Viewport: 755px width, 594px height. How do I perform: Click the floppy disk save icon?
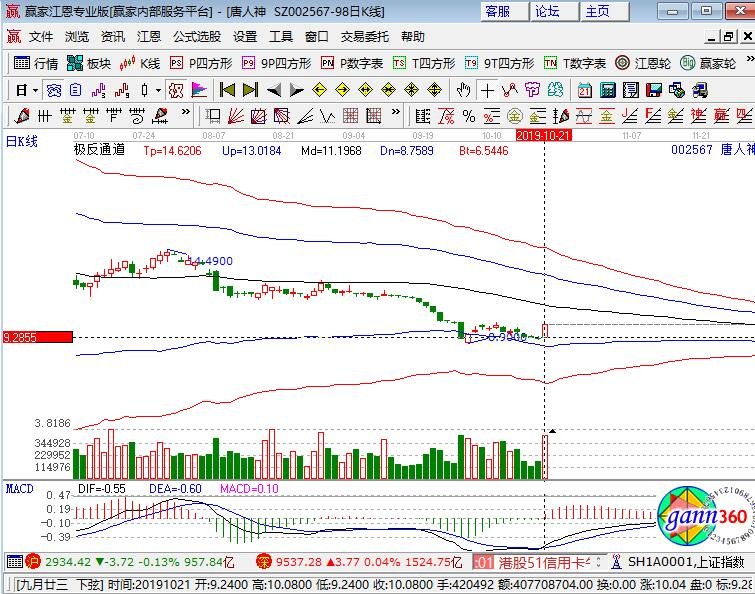(653, 90)
